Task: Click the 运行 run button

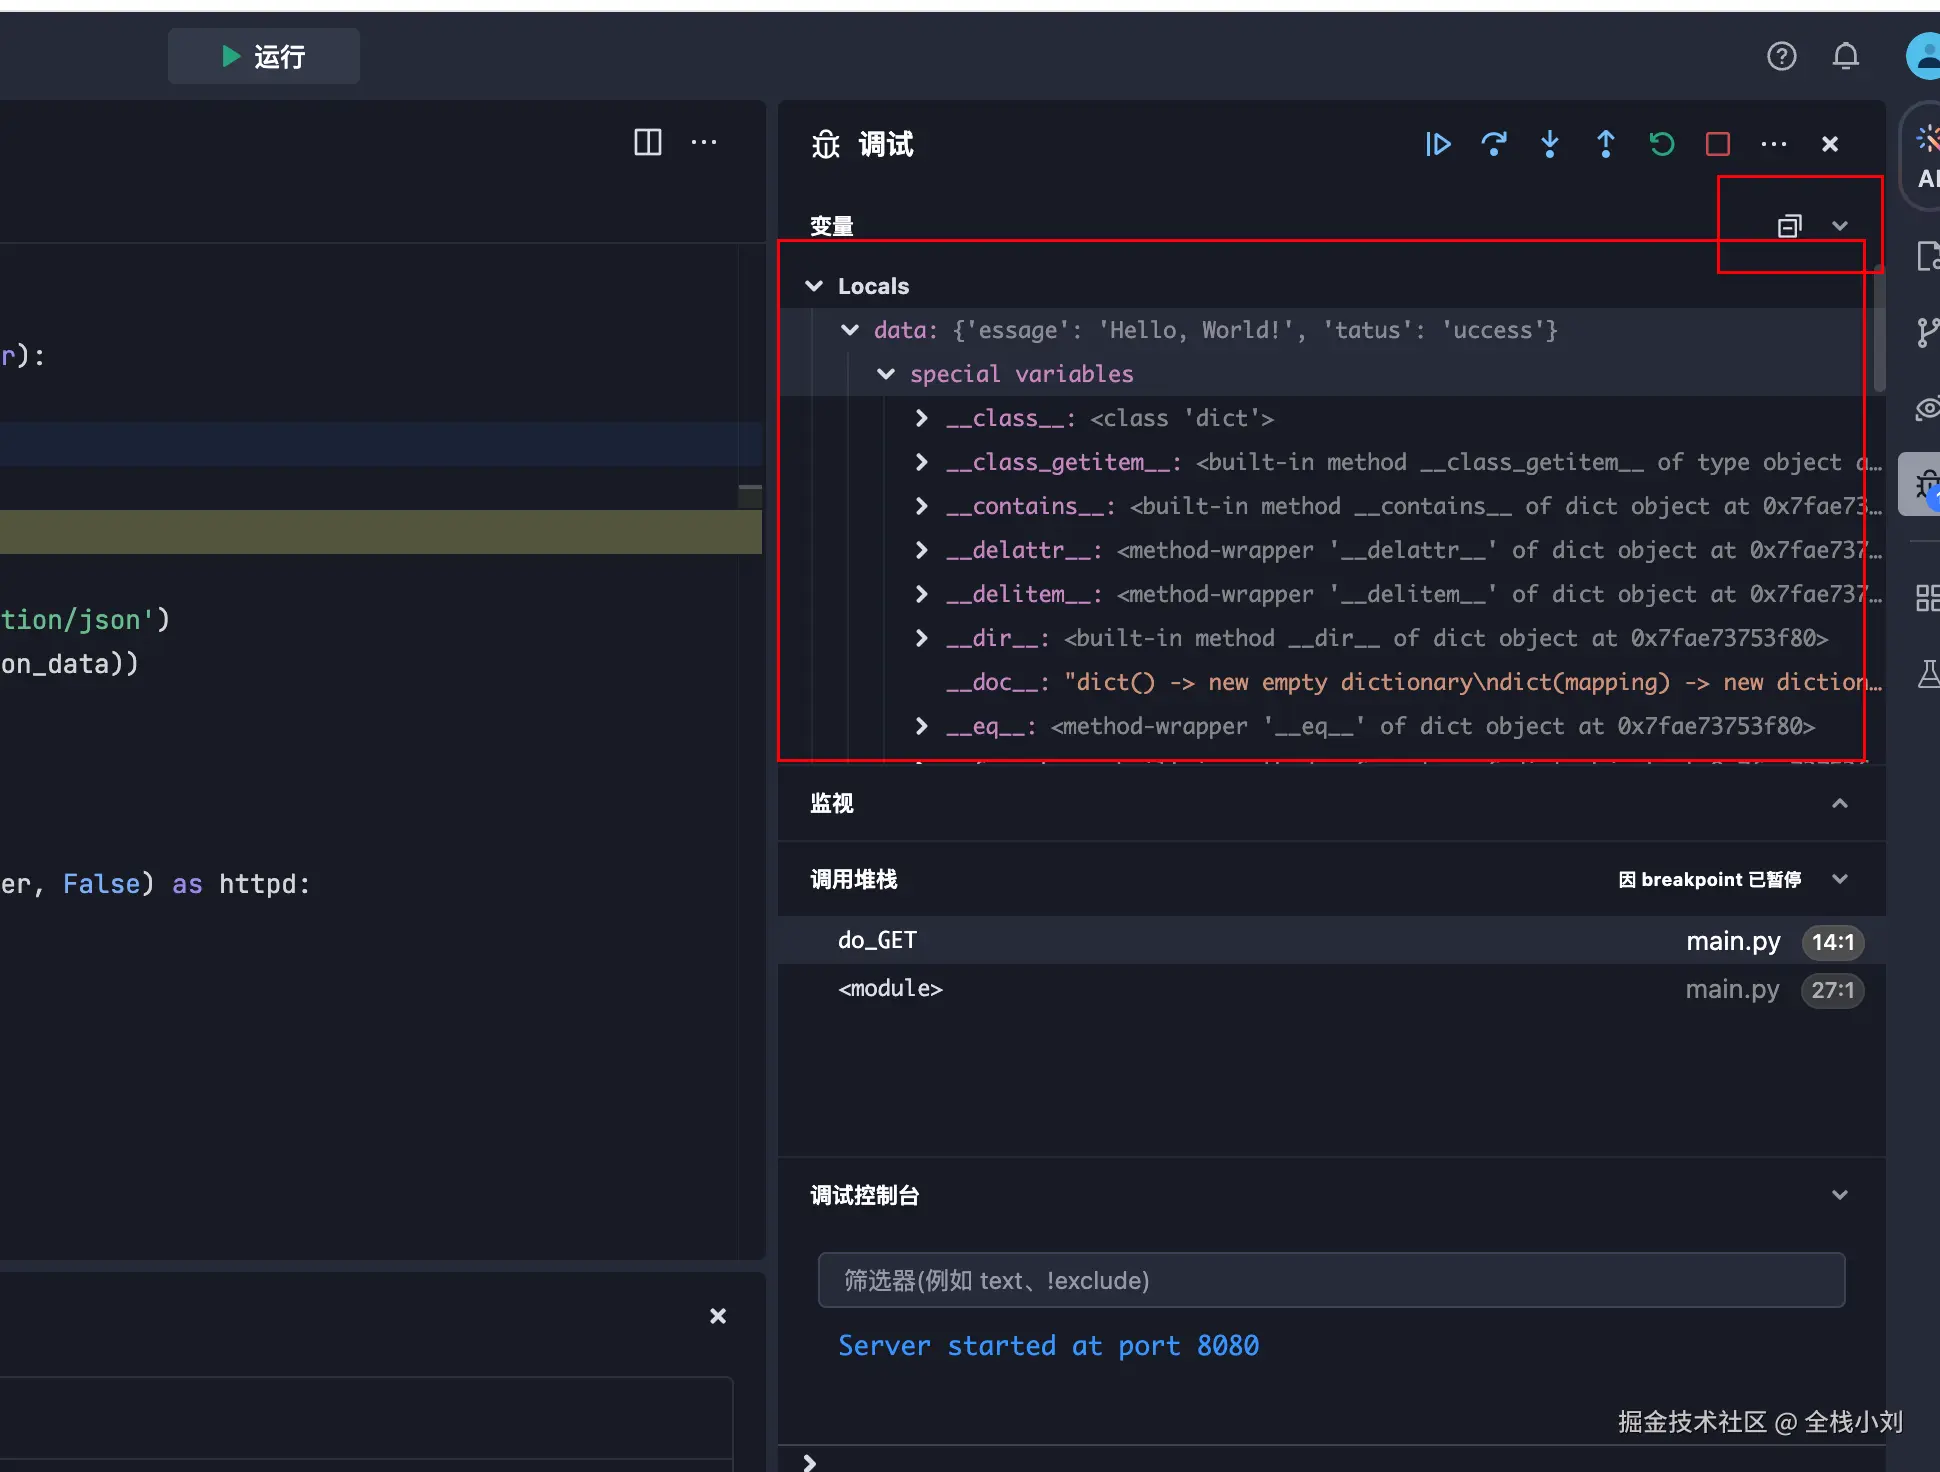Action: [x=264, y=56]
